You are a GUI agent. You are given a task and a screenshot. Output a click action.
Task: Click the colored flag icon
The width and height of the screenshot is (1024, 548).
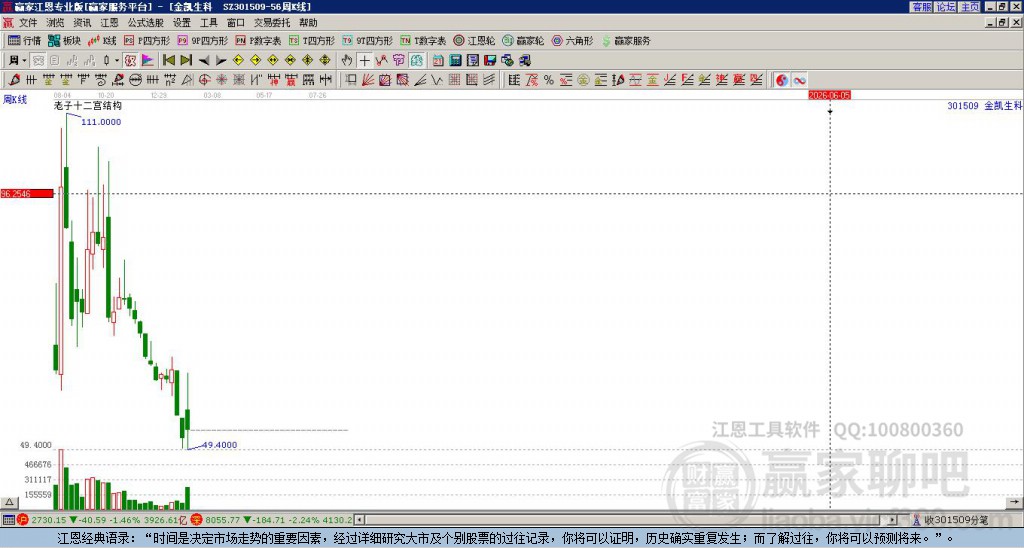[148, 60]
